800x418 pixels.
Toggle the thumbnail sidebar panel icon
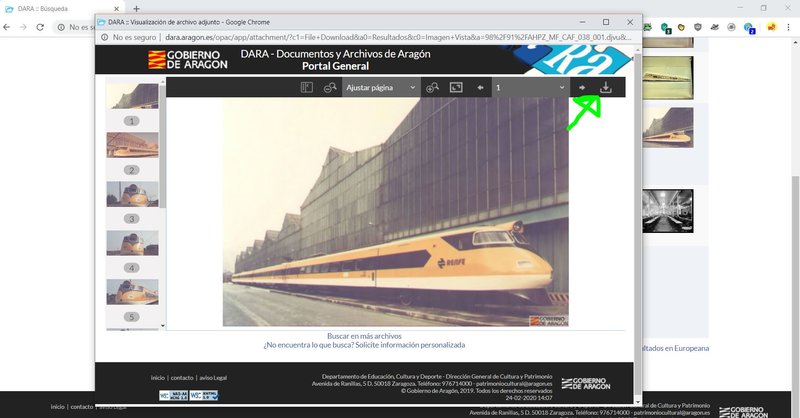click(x=307, y=87)
